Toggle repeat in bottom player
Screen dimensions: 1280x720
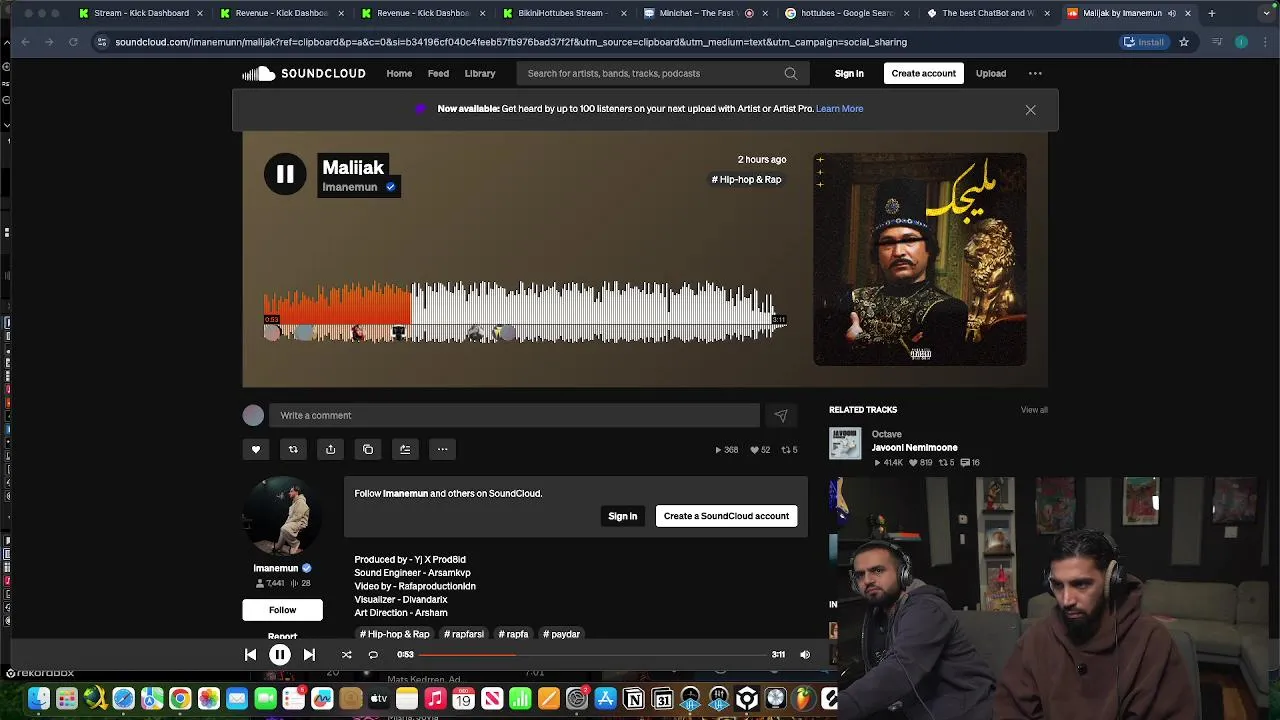(373, 655)
